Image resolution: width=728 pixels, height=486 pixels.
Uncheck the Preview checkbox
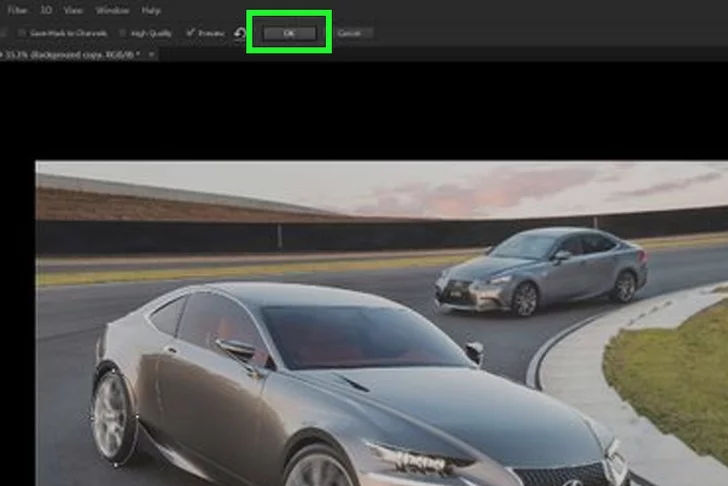click(190, 33)
